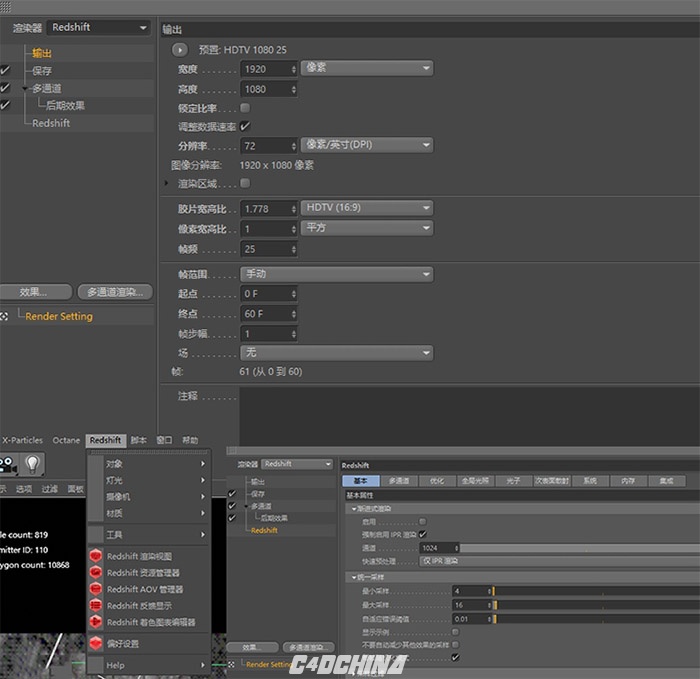Click the target icon beside Render Setting in Output window
Image resolution: width=700 pixels, height=679 pixels.
coord(4,317)
